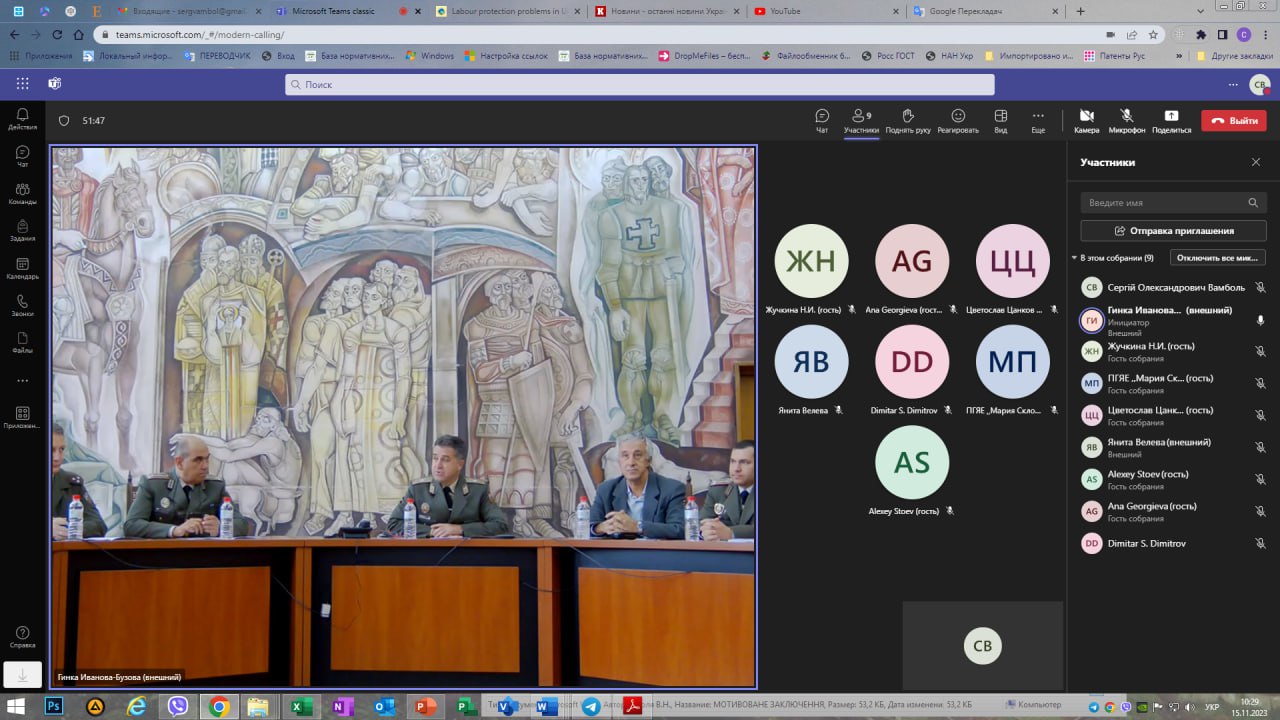
Task: Click the ЯВ avatar tile of Янита Велева
Action: coord(811,361)
